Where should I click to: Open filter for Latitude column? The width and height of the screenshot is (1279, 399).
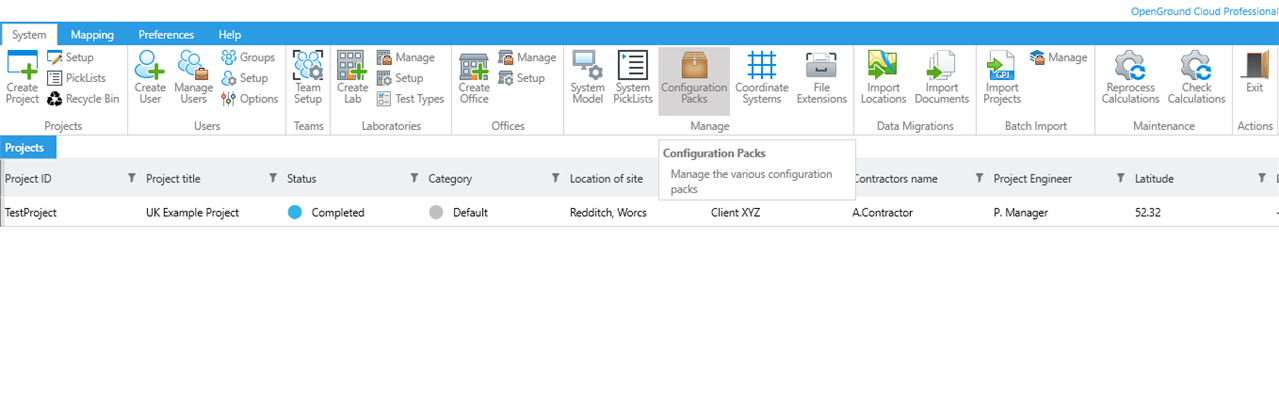1261,178
